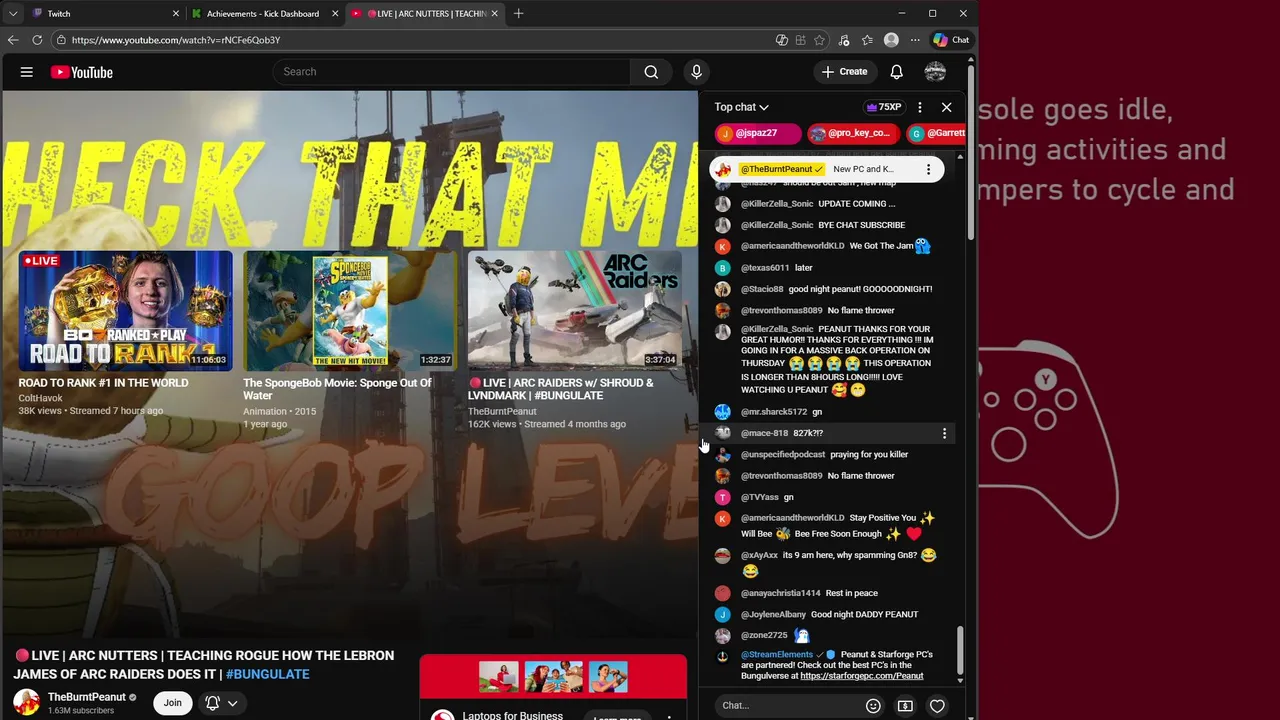Click into the Chat message field

pos(790,706)
